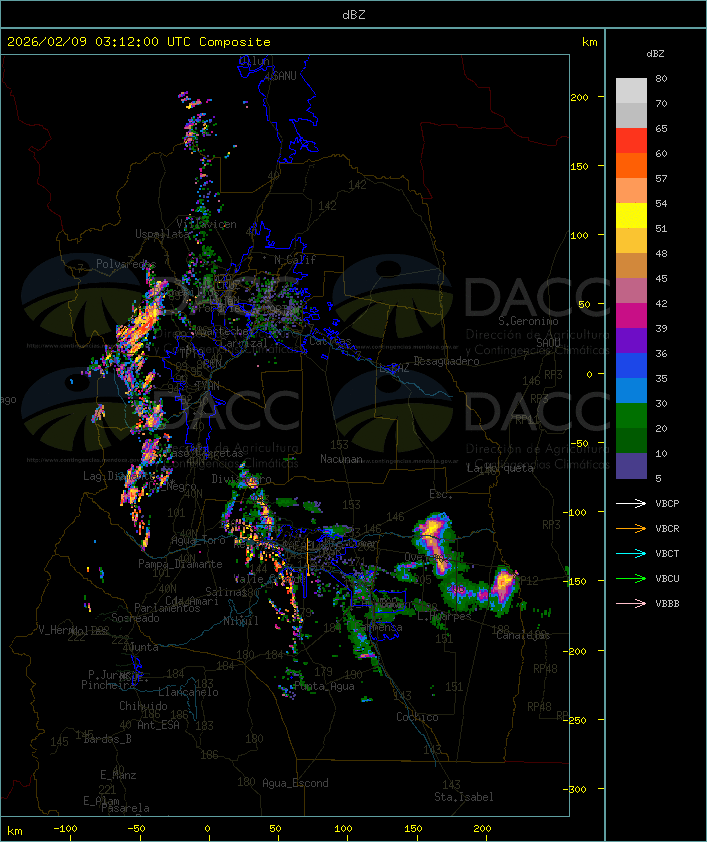
Task: Click the legend value '57'
Action: tap(661, 178)
